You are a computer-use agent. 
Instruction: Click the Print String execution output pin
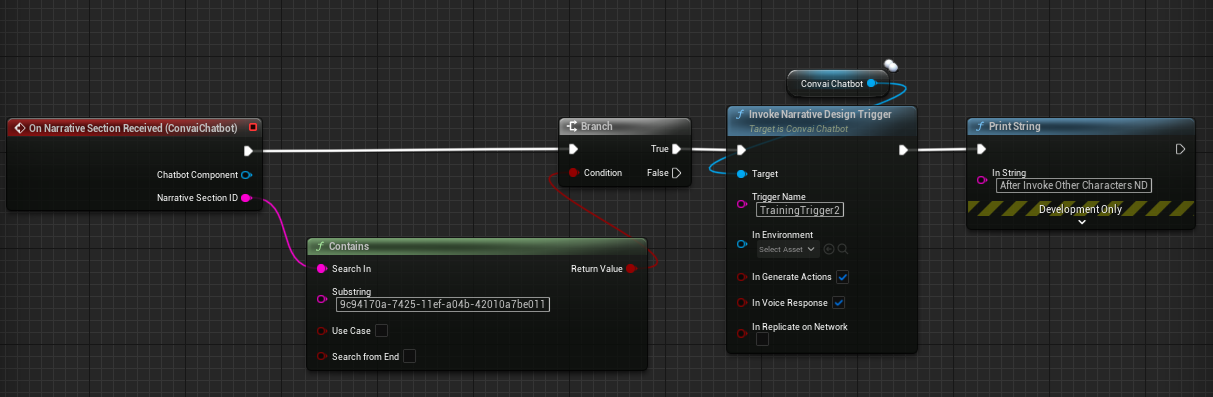click(x=1181, y=150)
